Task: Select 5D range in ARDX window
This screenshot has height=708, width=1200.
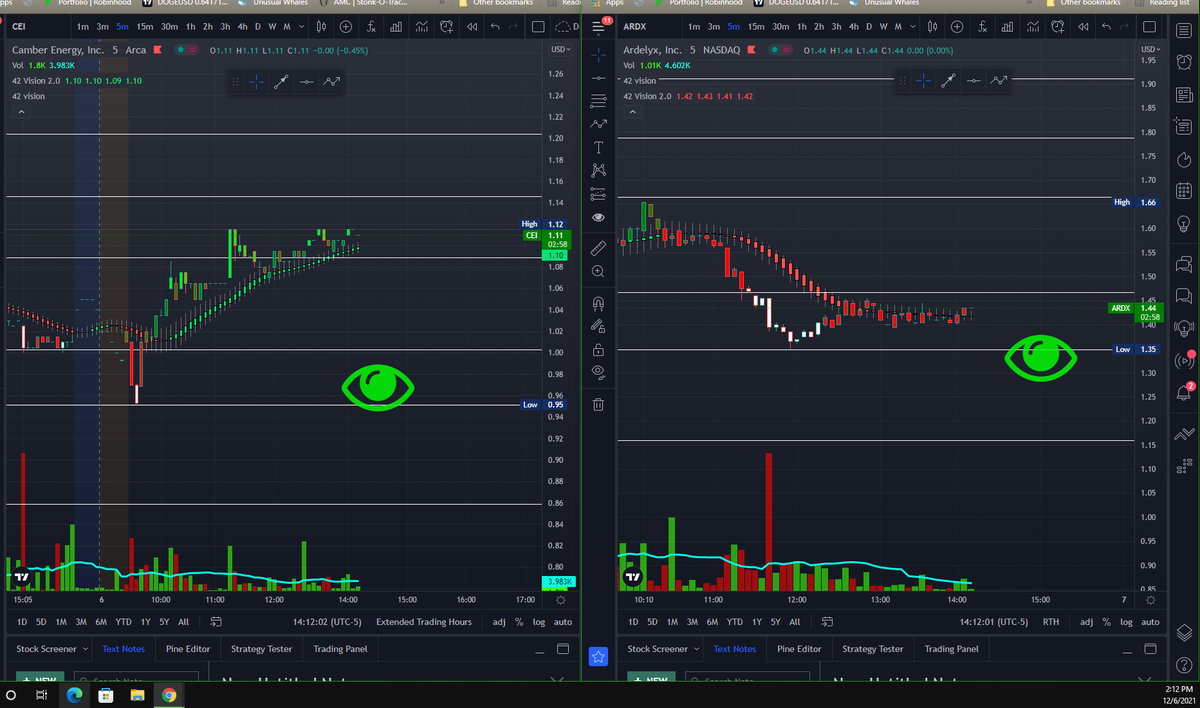Action: pos(652,622)
